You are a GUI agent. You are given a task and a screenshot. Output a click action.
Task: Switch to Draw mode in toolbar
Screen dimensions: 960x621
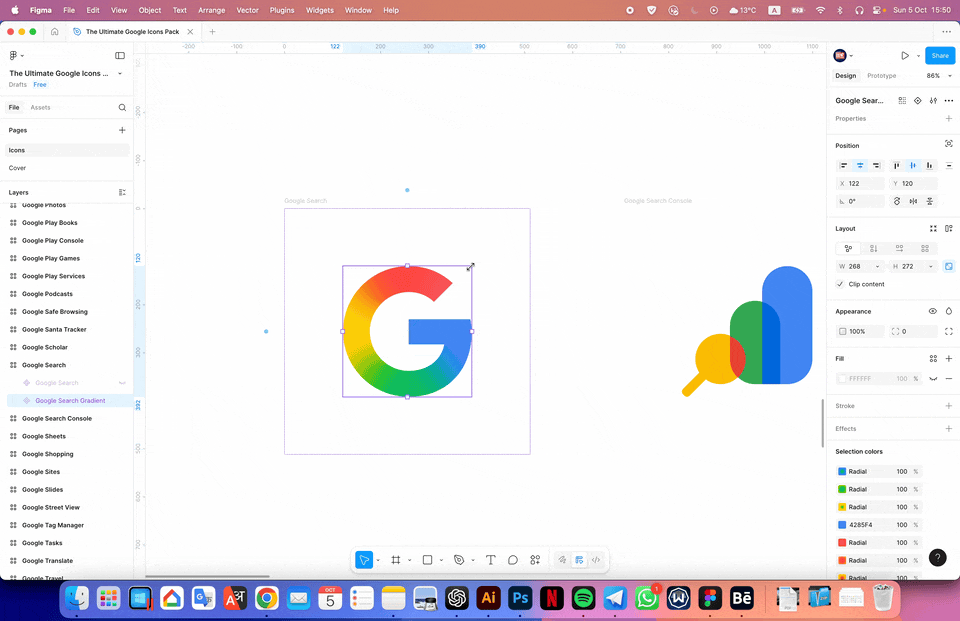tap(562, 560)
